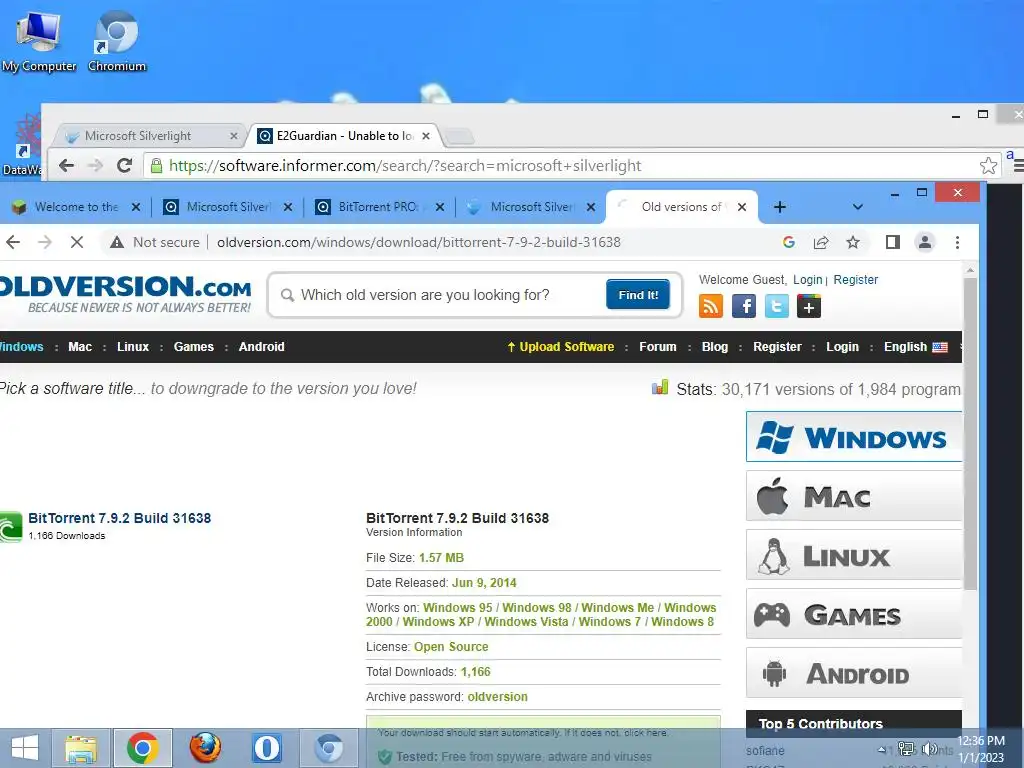
Task: Open the Twitter icon
Action: 776,306
